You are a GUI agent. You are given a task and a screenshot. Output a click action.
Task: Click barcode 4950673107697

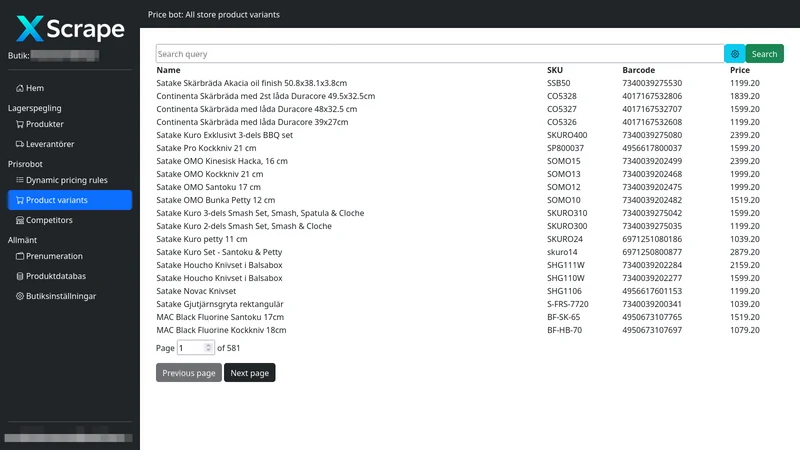coord(652,330)
